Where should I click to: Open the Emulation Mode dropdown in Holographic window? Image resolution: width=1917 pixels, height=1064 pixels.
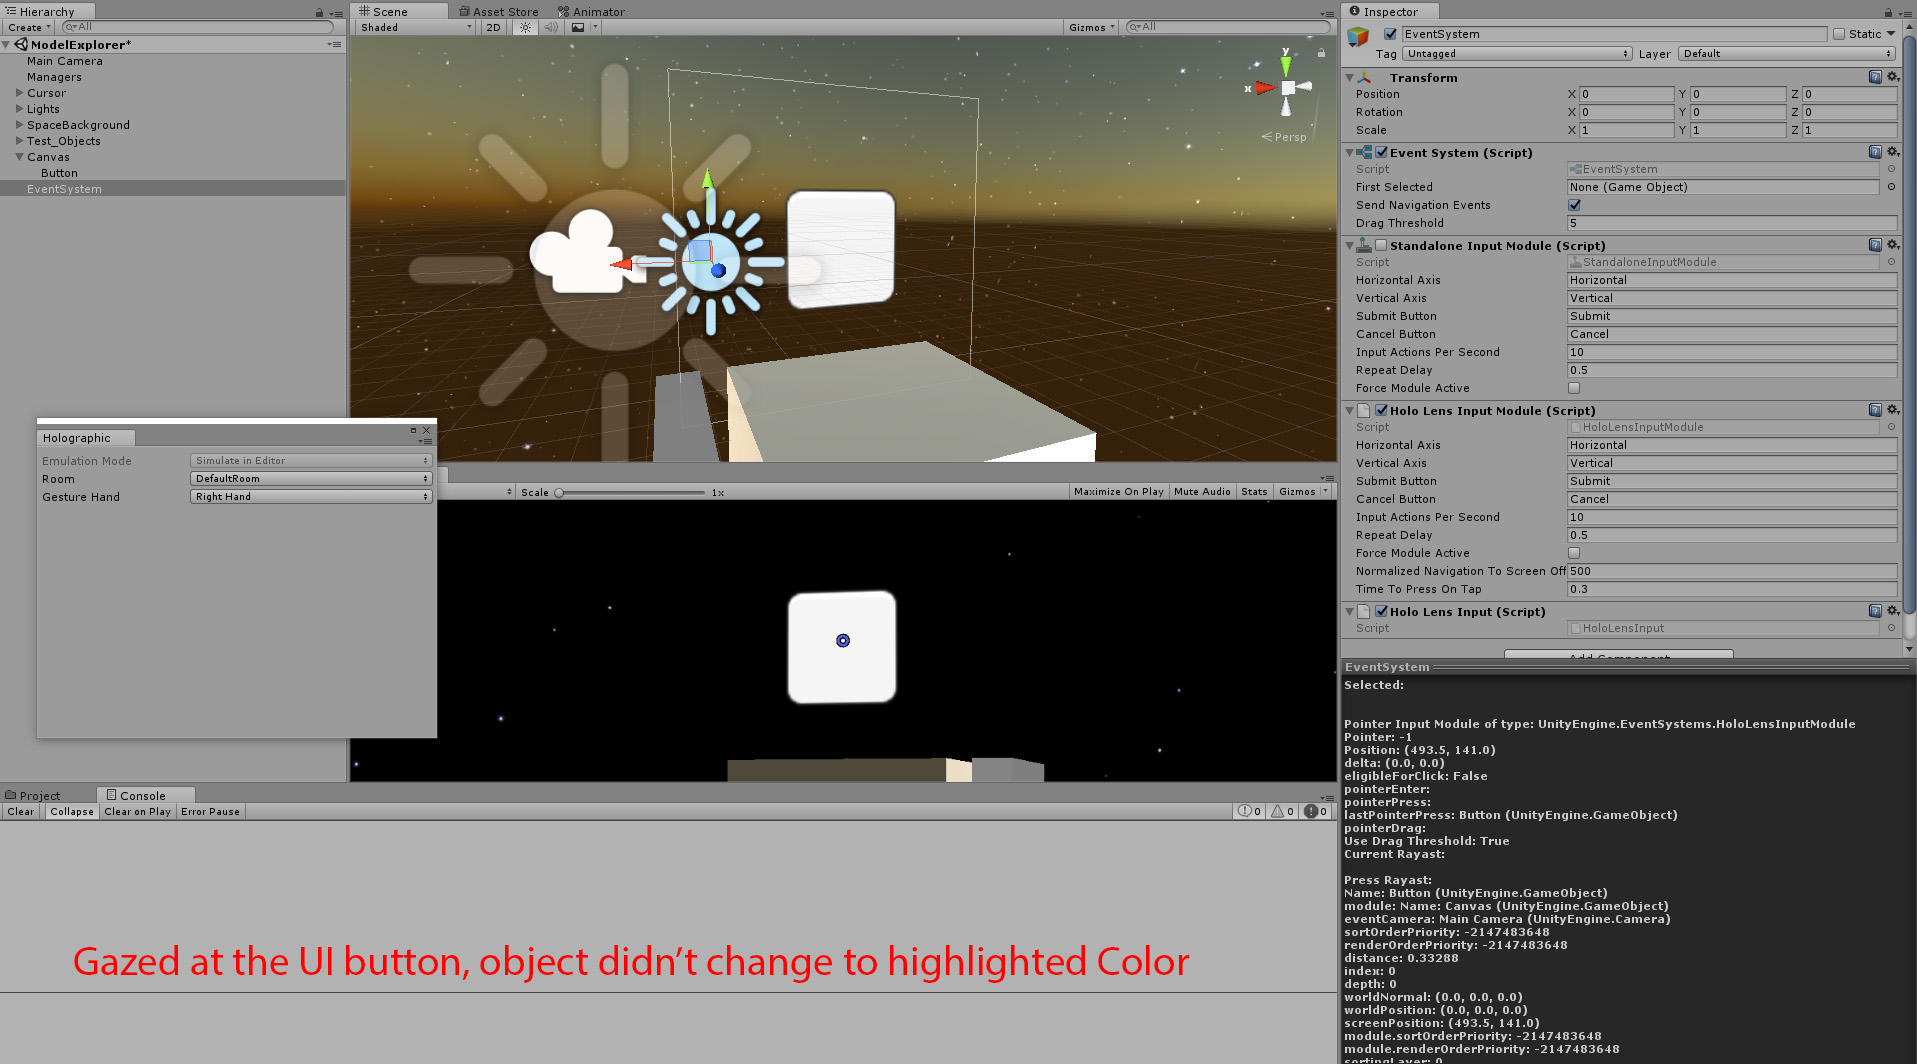point(311,460)
